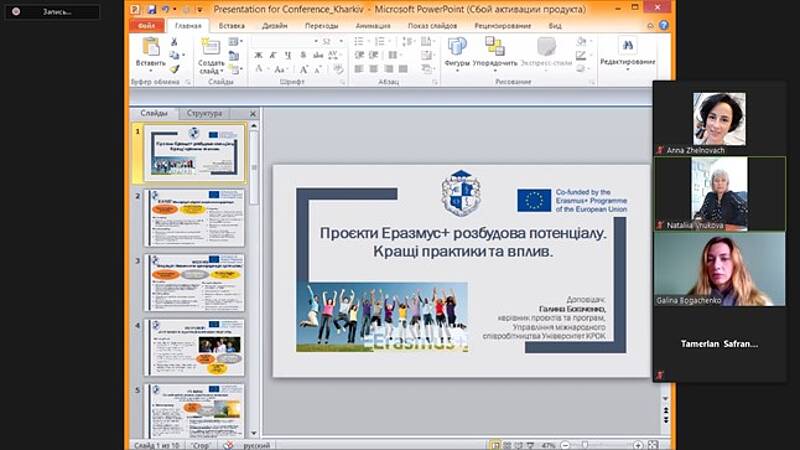Click the Save icon in quick access toolbar
This screenshot has height=450, width=800.
pos(150,10)
